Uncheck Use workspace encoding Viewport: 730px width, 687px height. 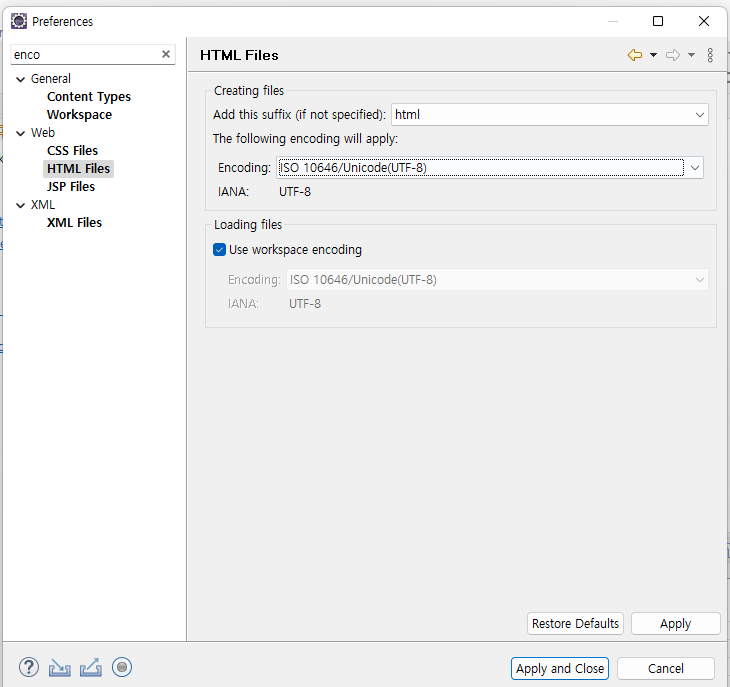219,249
